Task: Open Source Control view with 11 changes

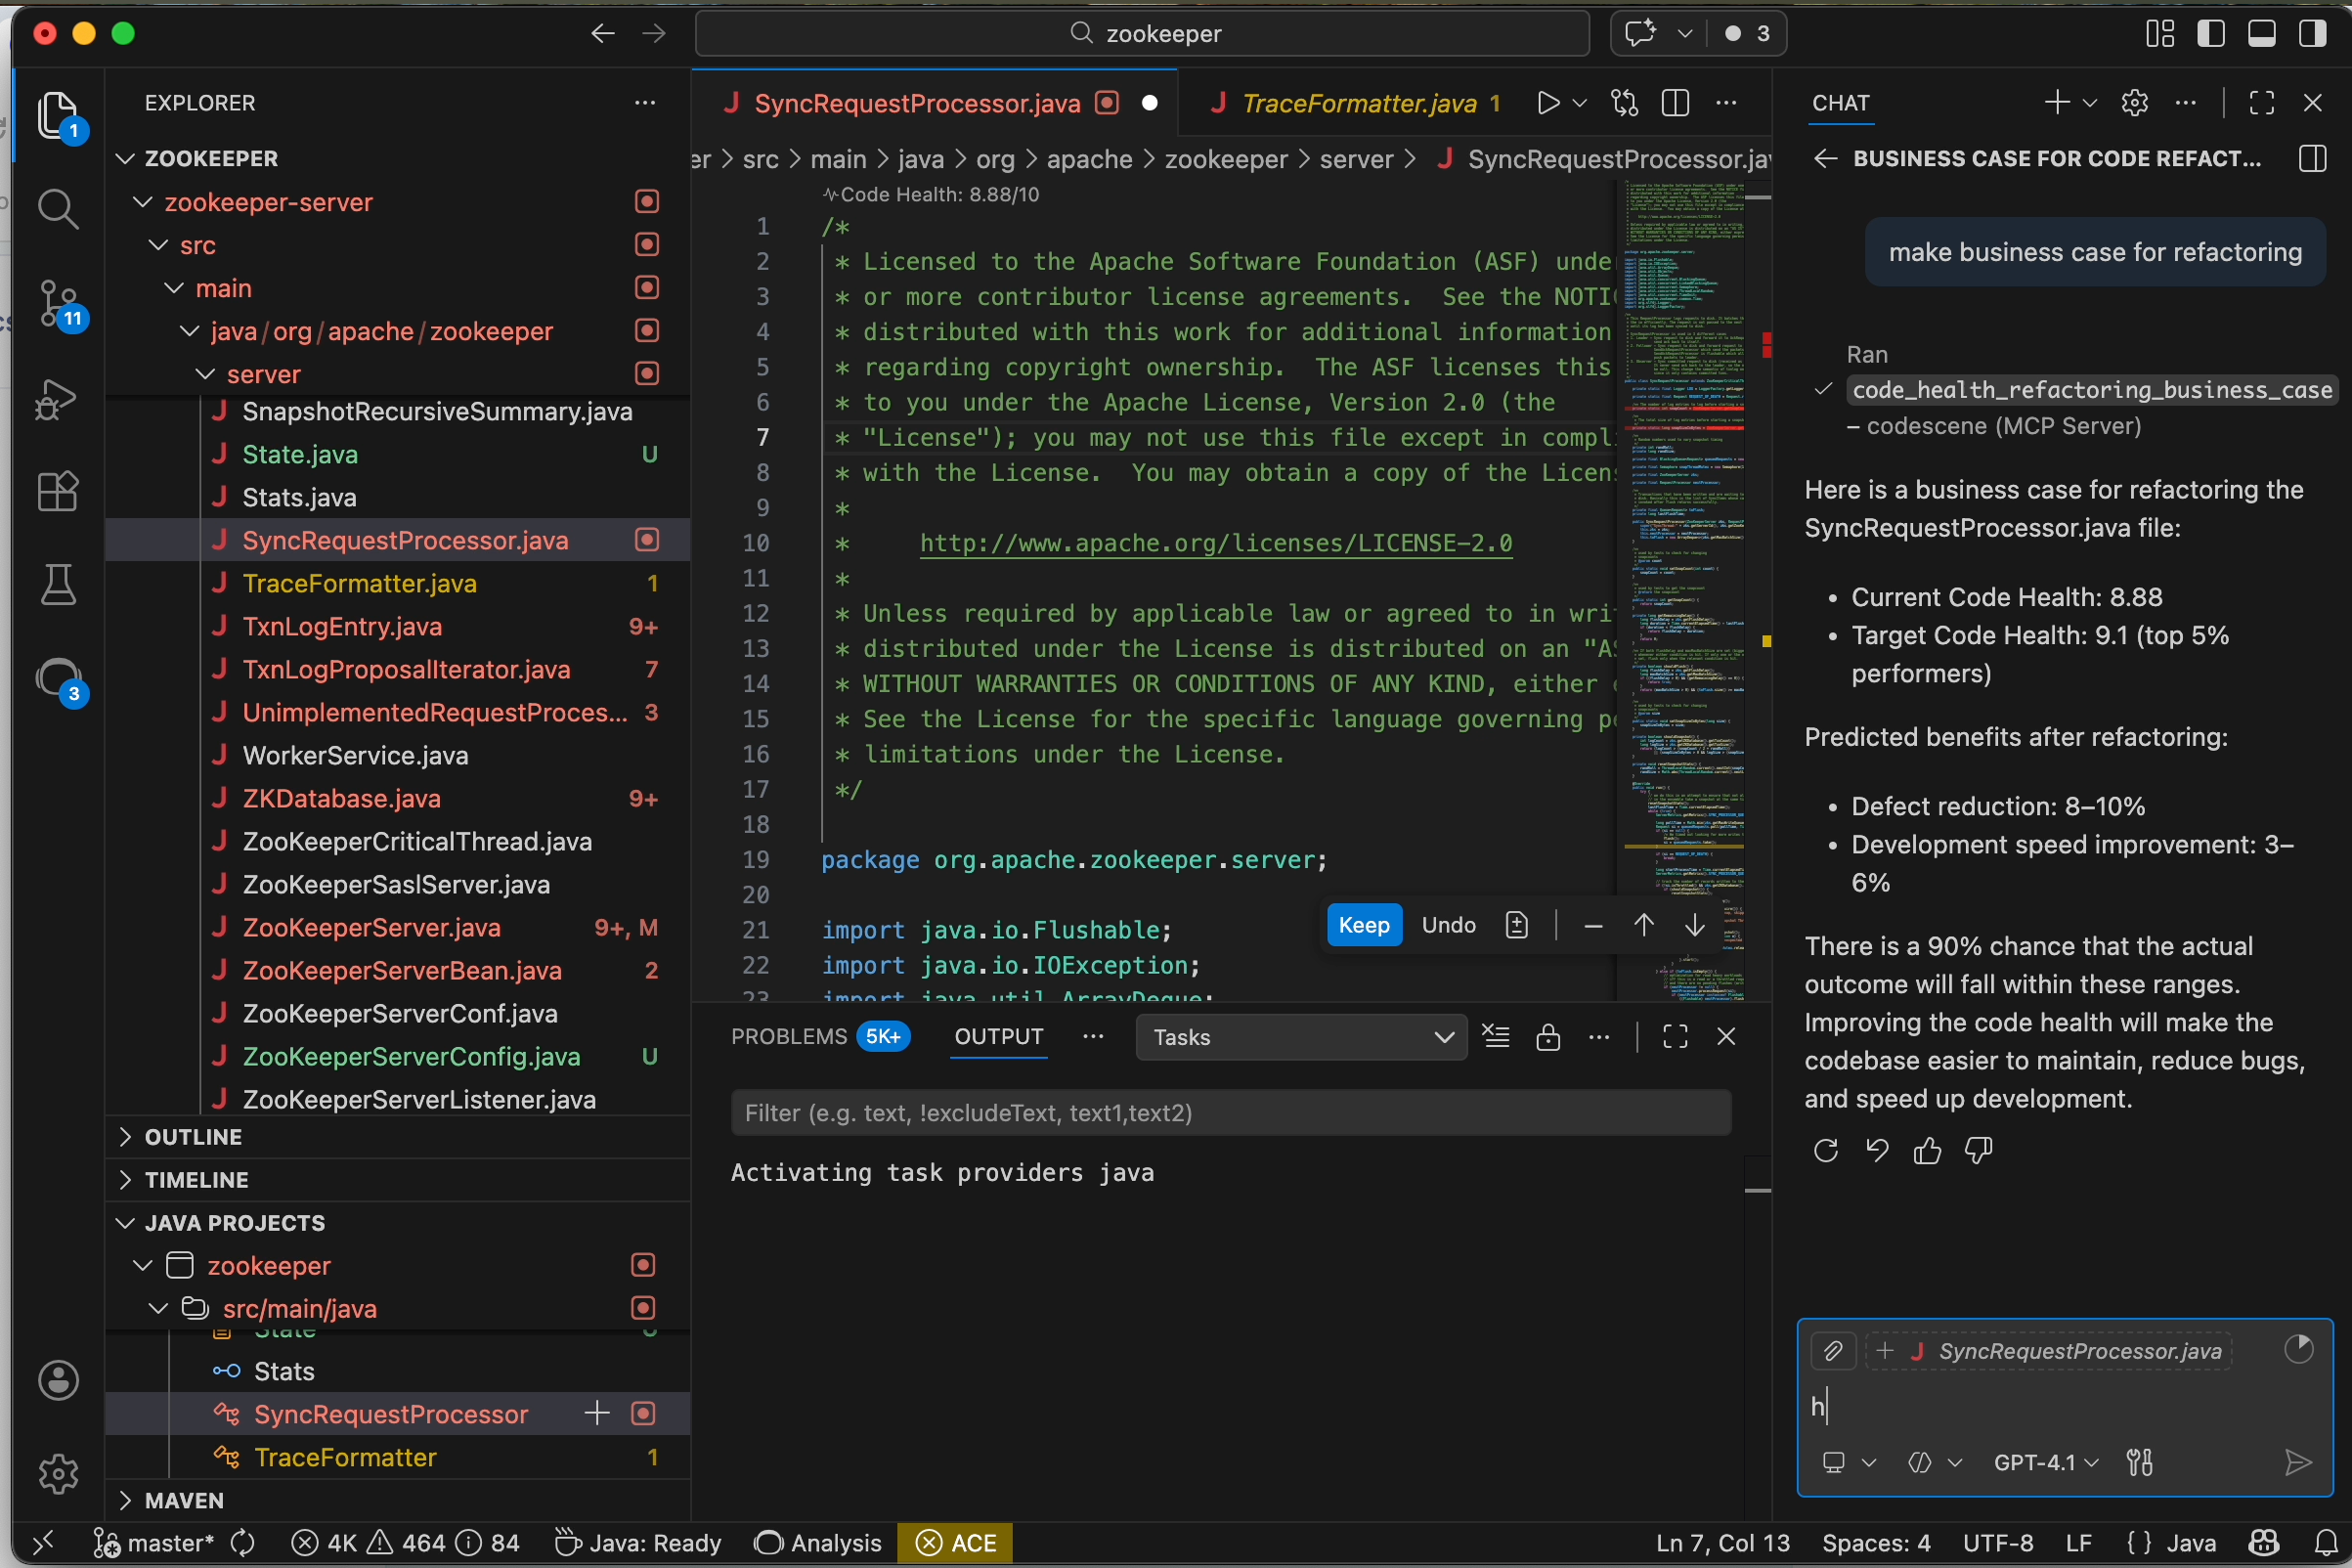Action: [58, 303]
